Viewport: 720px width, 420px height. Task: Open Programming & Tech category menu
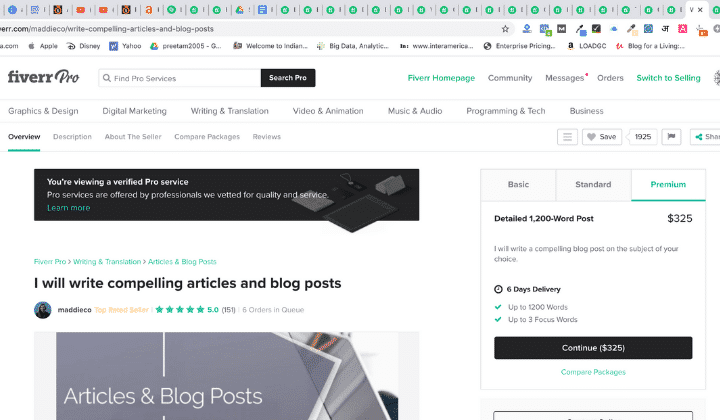click(506, 111)
